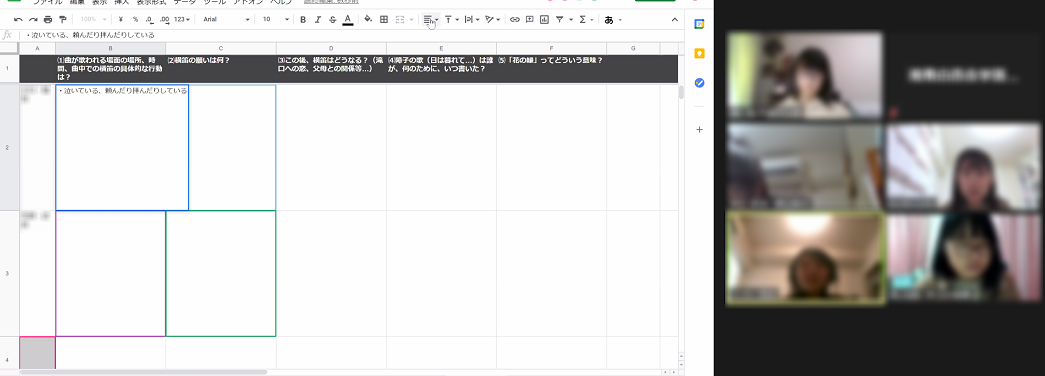This screenshot has height=376, width=1045.
Task: Open the Arial font dropdown
Action: (227, 20)
